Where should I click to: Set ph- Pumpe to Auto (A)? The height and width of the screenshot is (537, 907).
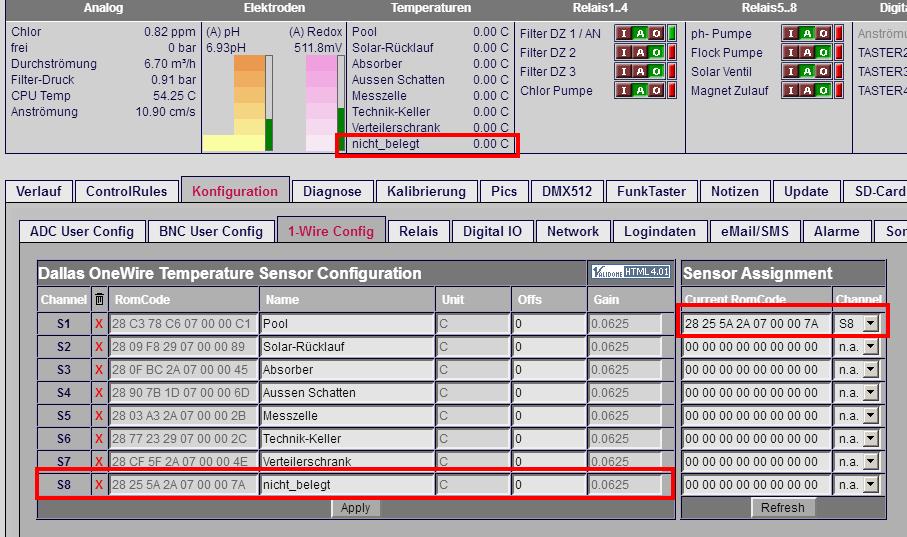point(807,33)
